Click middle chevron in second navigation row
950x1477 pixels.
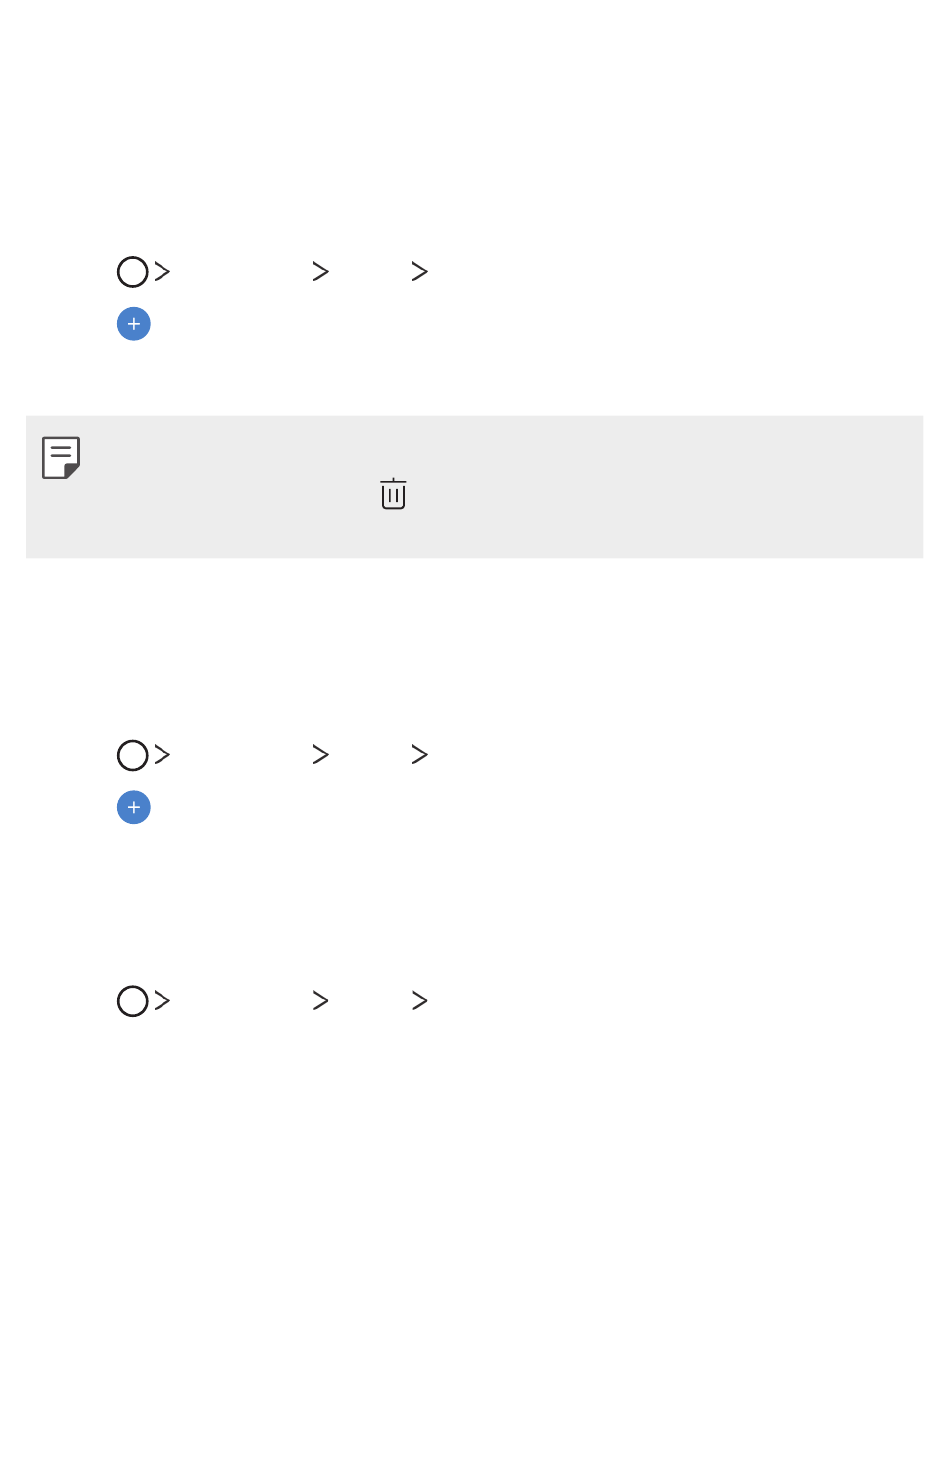coord(320,754)
